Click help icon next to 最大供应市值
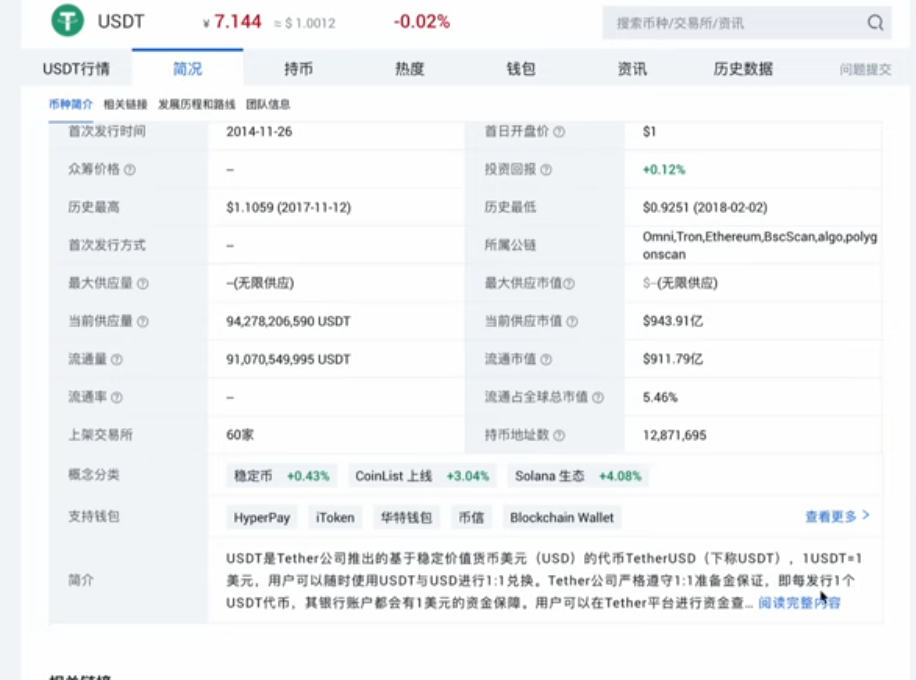This screenshot has height=680, width=916. [569, 284]
